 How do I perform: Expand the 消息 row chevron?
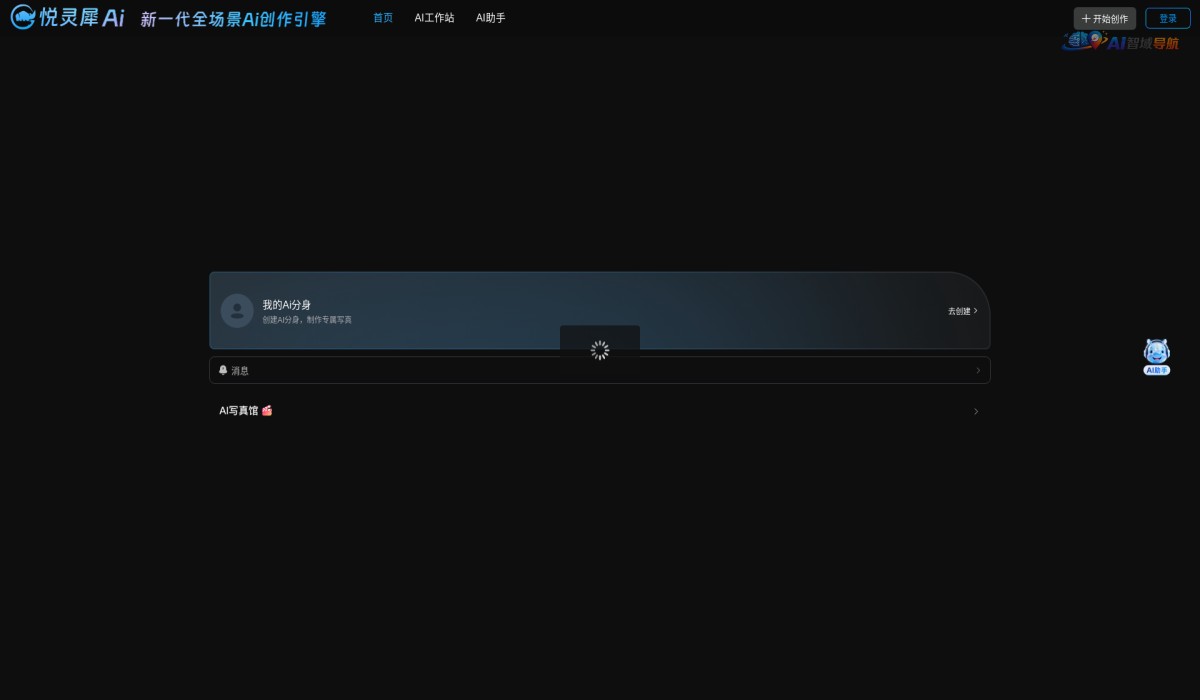point(976,370)
